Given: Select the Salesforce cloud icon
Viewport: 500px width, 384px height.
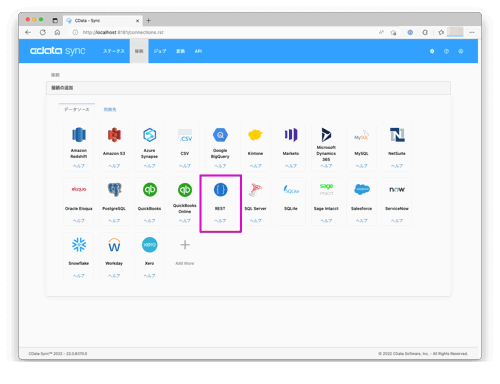Looking at the screenshot, I should click(362, 189).
